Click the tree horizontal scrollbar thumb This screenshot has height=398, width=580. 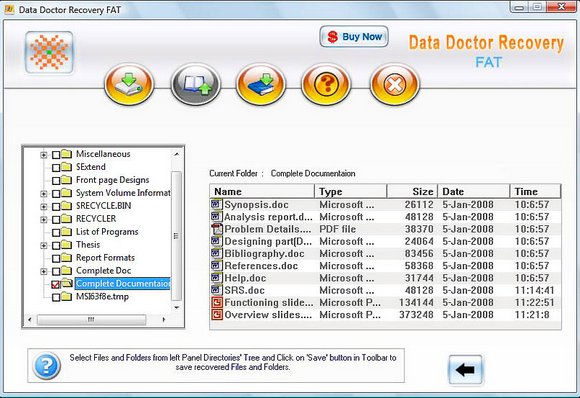[x=91, y=320]
